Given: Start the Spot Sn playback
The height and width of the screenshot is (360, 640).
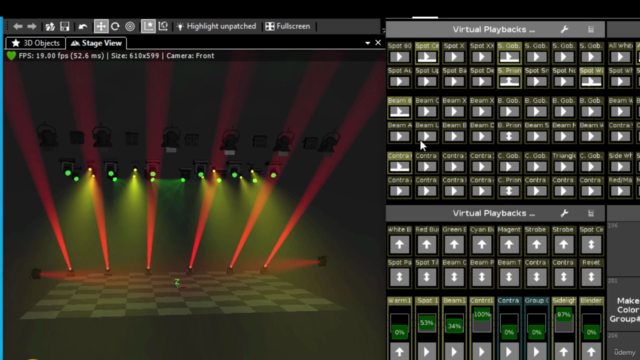Looking at the screenshot, I should coord(536,81).
